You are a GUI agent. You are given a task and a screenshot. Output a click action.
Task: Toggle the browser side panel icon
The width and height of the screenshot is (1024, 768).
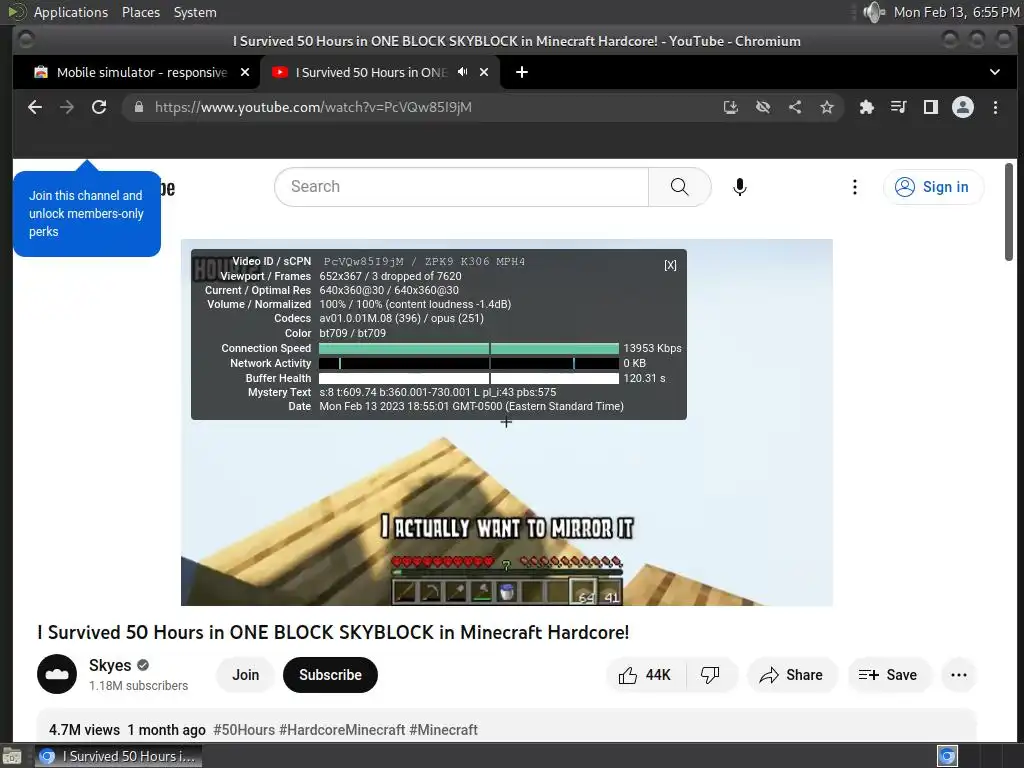[931, 107]
